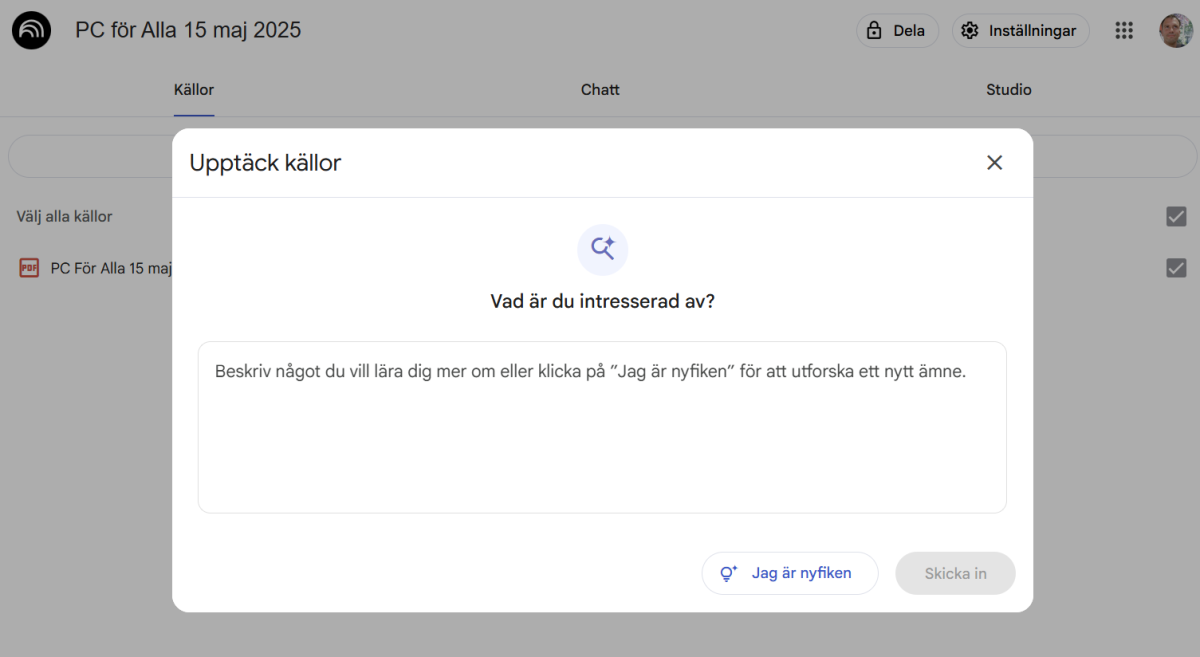Focus the interest description text field
Viewport: 1200px width, 657px height.
602,440
